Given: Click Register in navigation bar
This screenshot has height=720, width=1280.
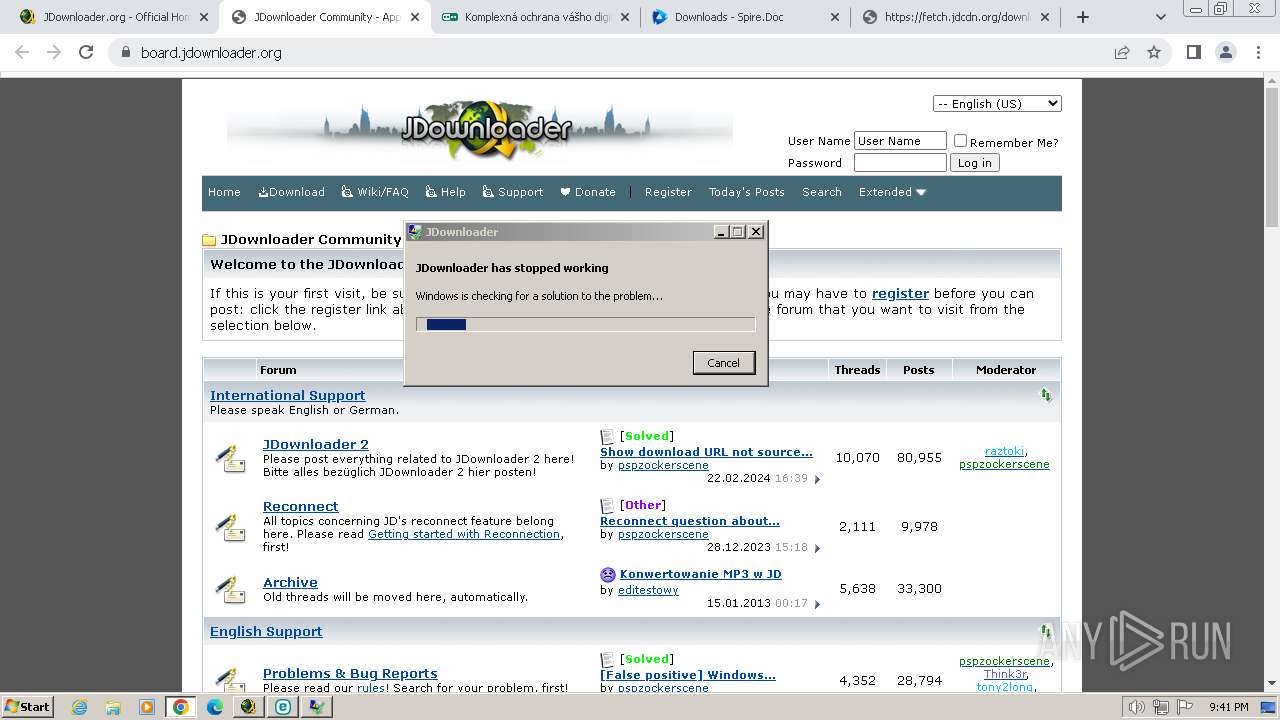Looking at the screenshot, I should [668, 192].
